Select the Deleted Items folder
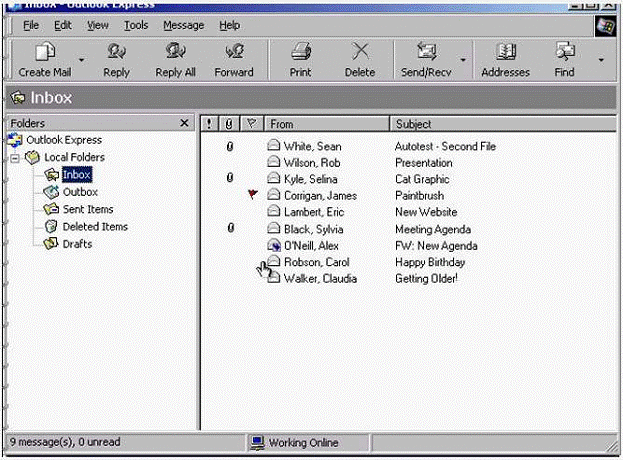The height and width of the screenshot is (460, 623). [x=95, y=227]
